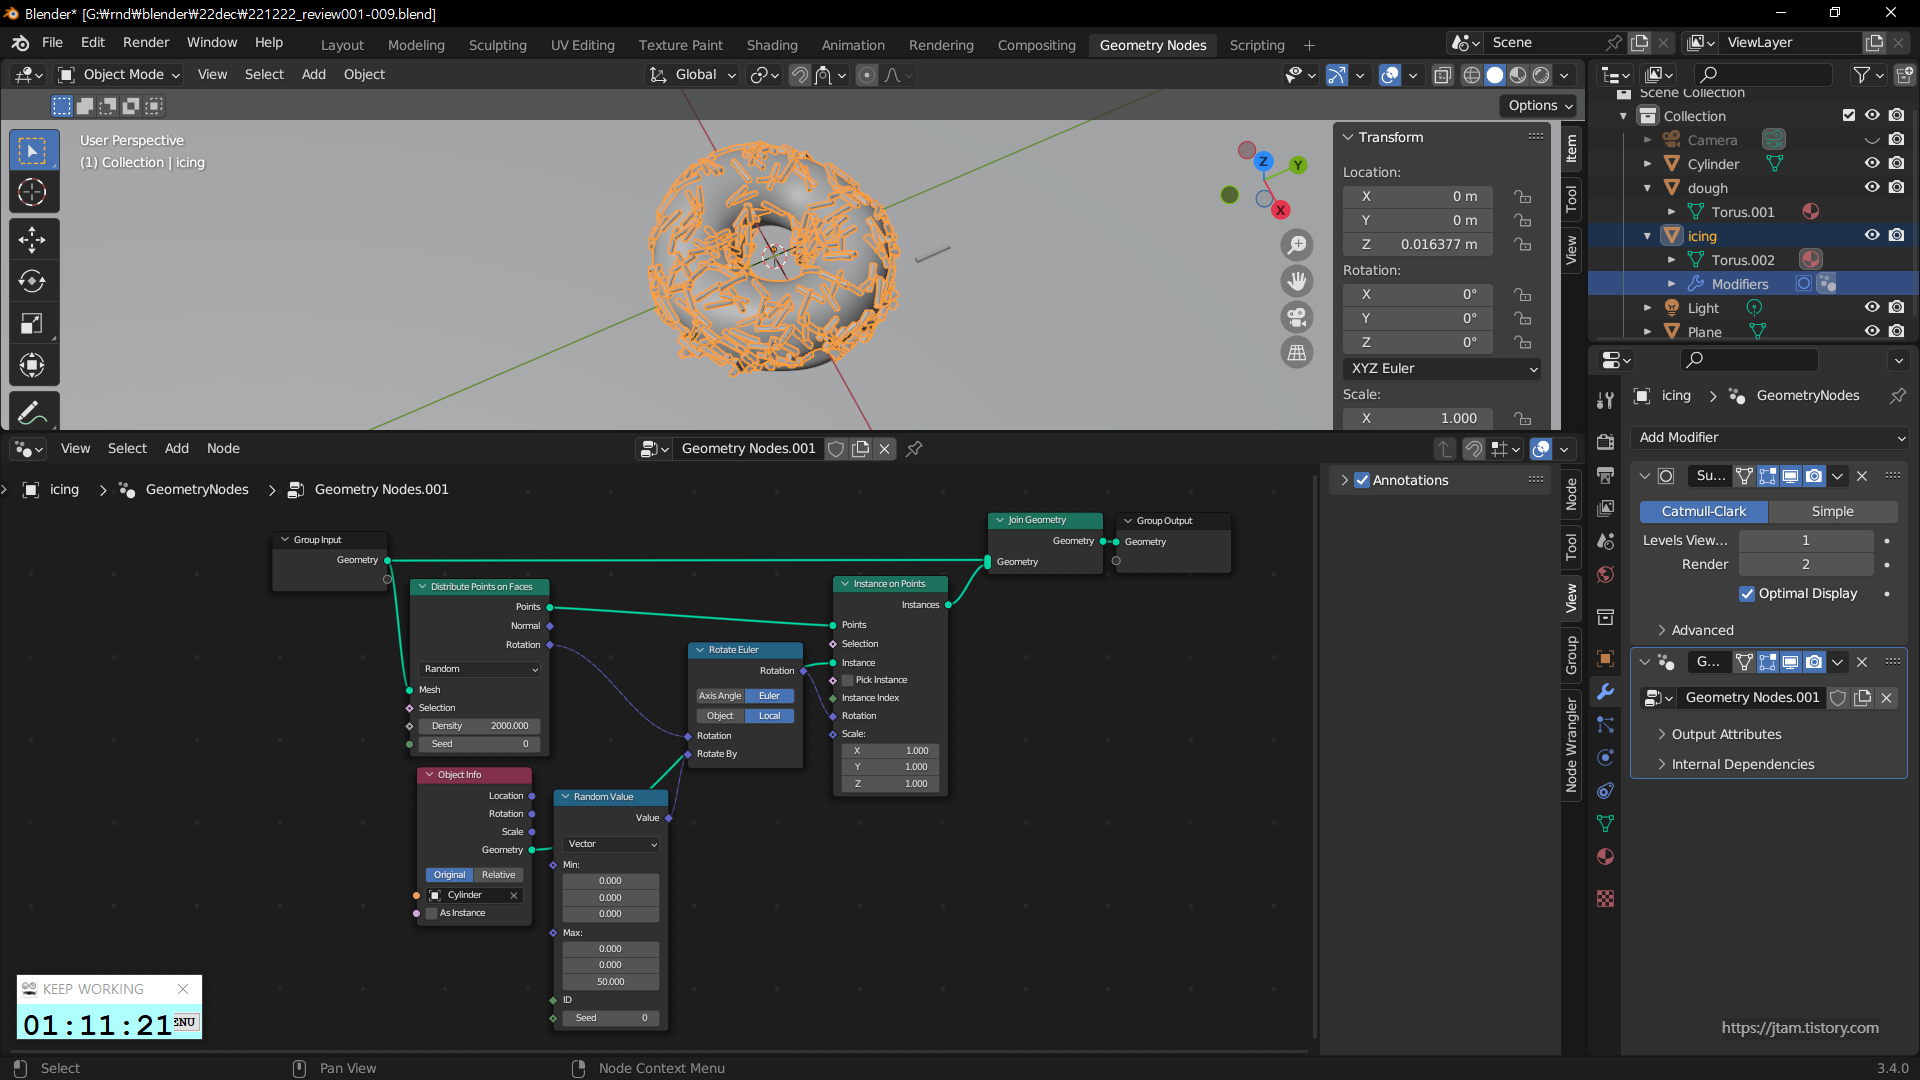The height and width of the screenshot is (1080, 1920).
Task: Toggle camera view in viewport
Action: point(1297,317)
